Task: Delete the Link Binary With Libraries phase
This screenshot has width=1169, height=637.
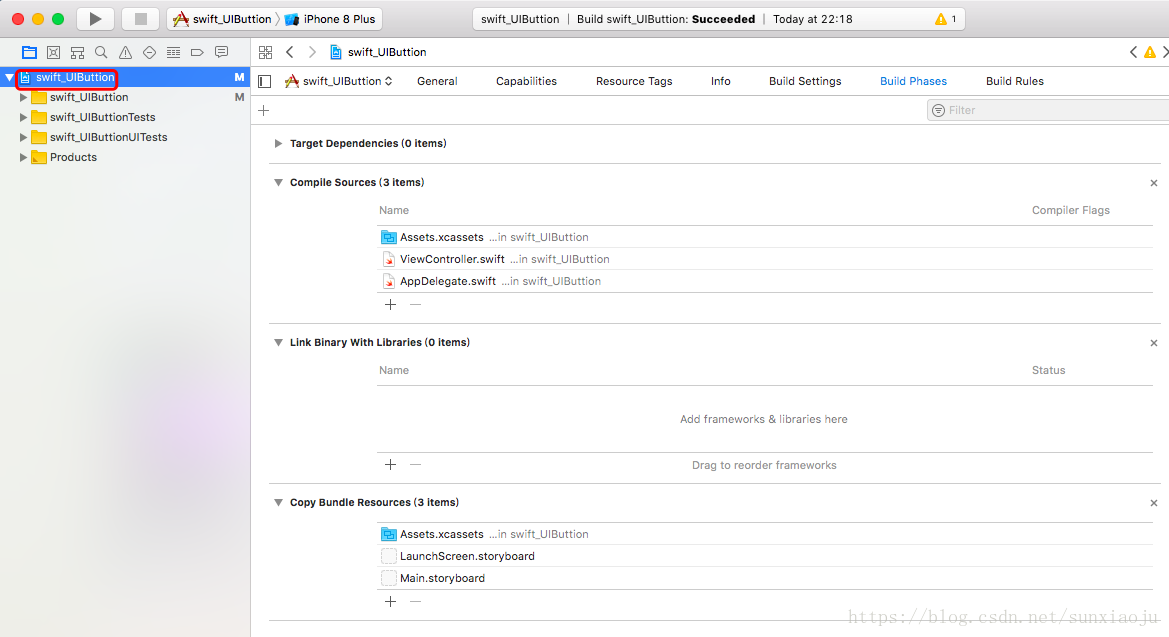Action: (1153, 343)
